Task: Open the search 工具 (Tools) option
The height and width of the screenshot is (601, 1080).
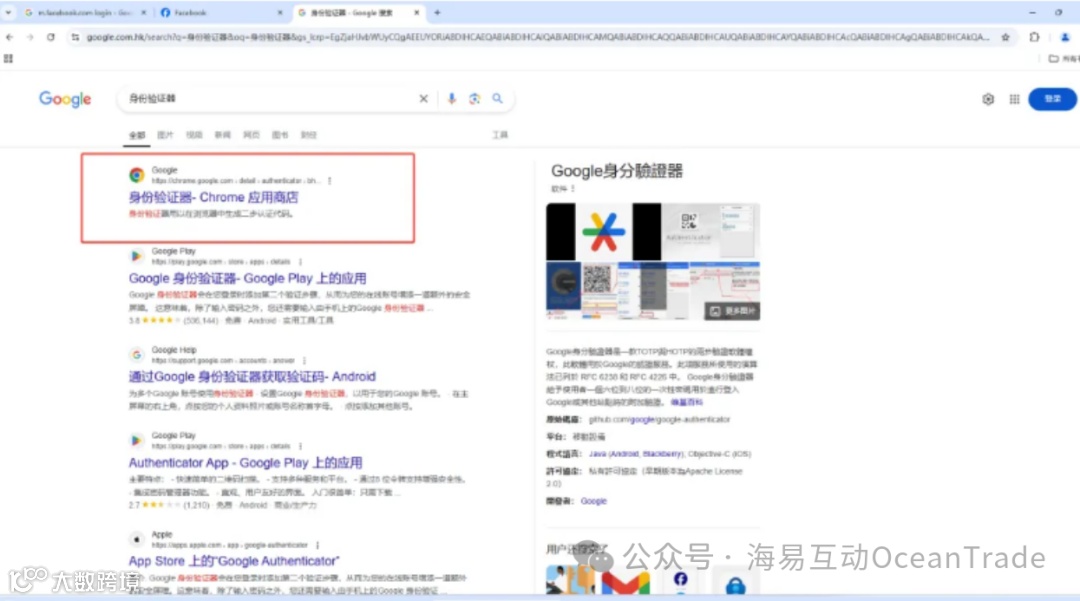Action: pos(500,135)
